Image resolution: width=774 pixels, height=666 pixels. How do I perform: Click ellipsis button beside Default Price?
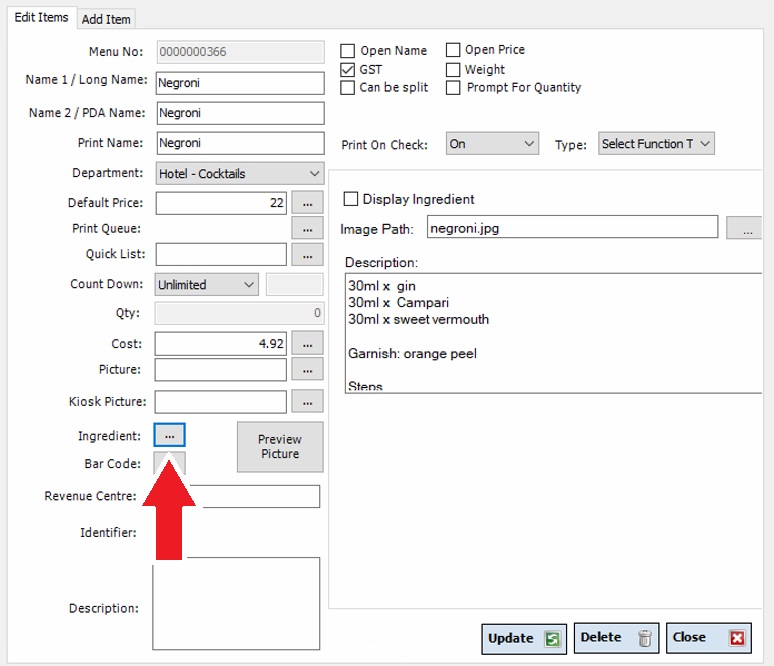307,203
